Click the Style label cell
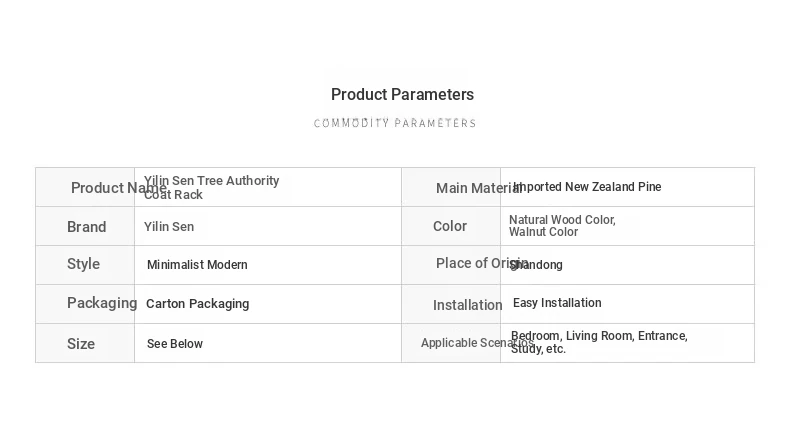Viewport: 790px width, 447px height. point(84,264)
